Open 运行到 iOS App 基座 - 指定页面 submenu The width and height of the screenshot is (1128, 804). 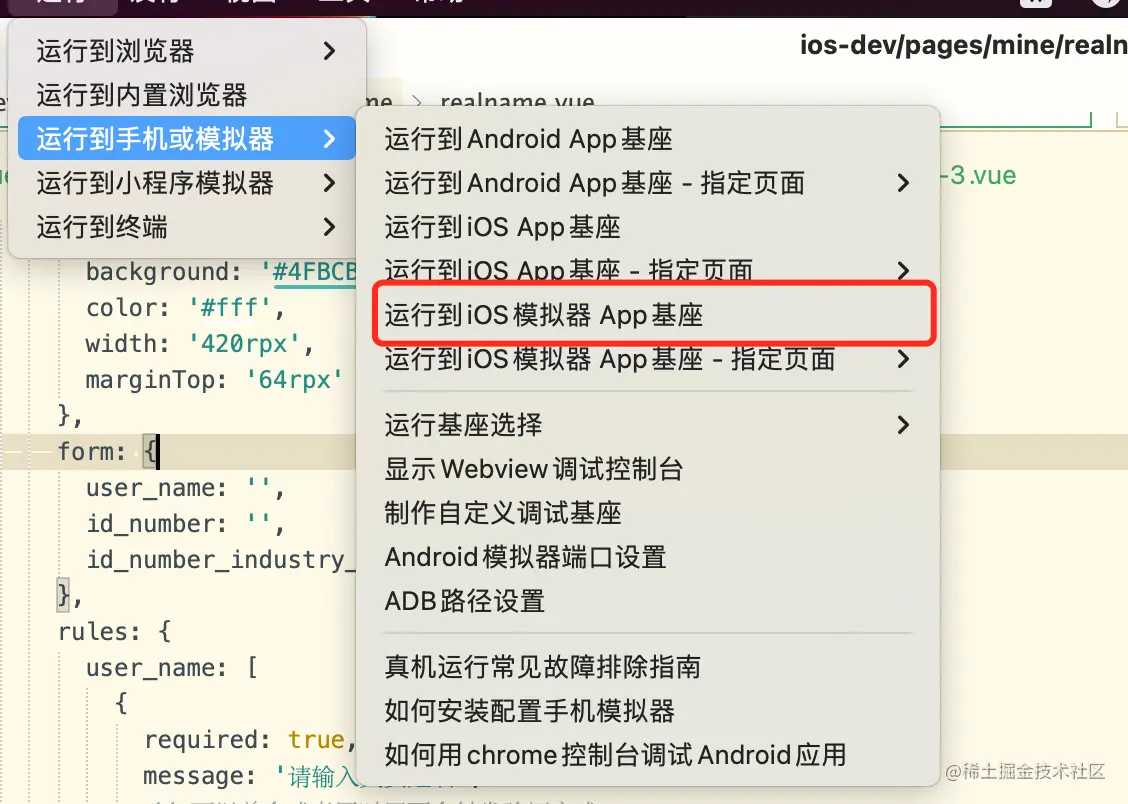pos(648,270)
